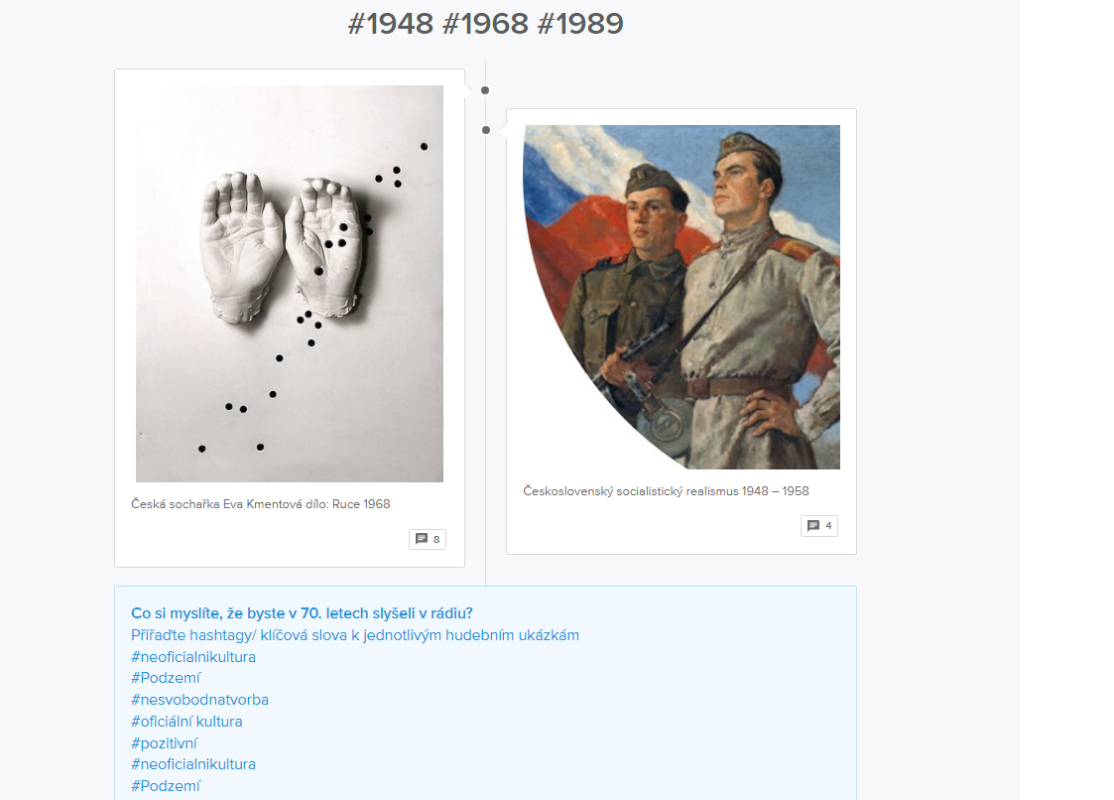Viewport: 1114px width, 800px height.
Task: Click the Přiřaďte hashtagy instruction line
Action: [355, 635]
